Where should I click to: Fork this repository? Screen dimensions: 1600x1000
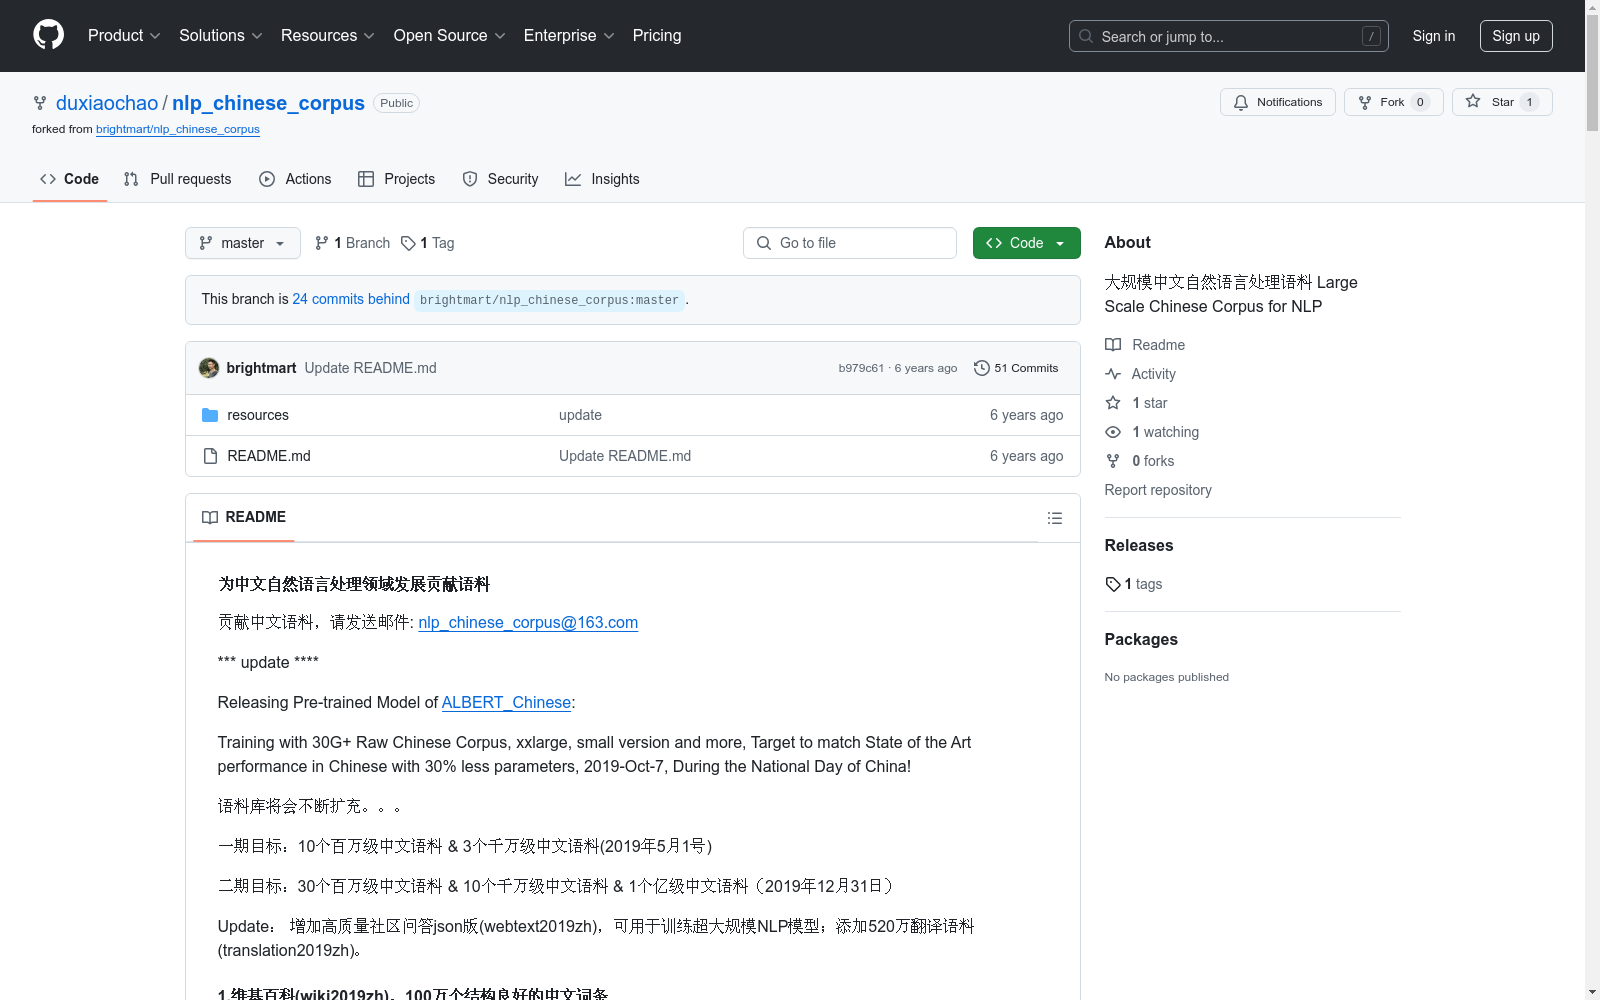pyautogui.click(x=1393, y=102)
